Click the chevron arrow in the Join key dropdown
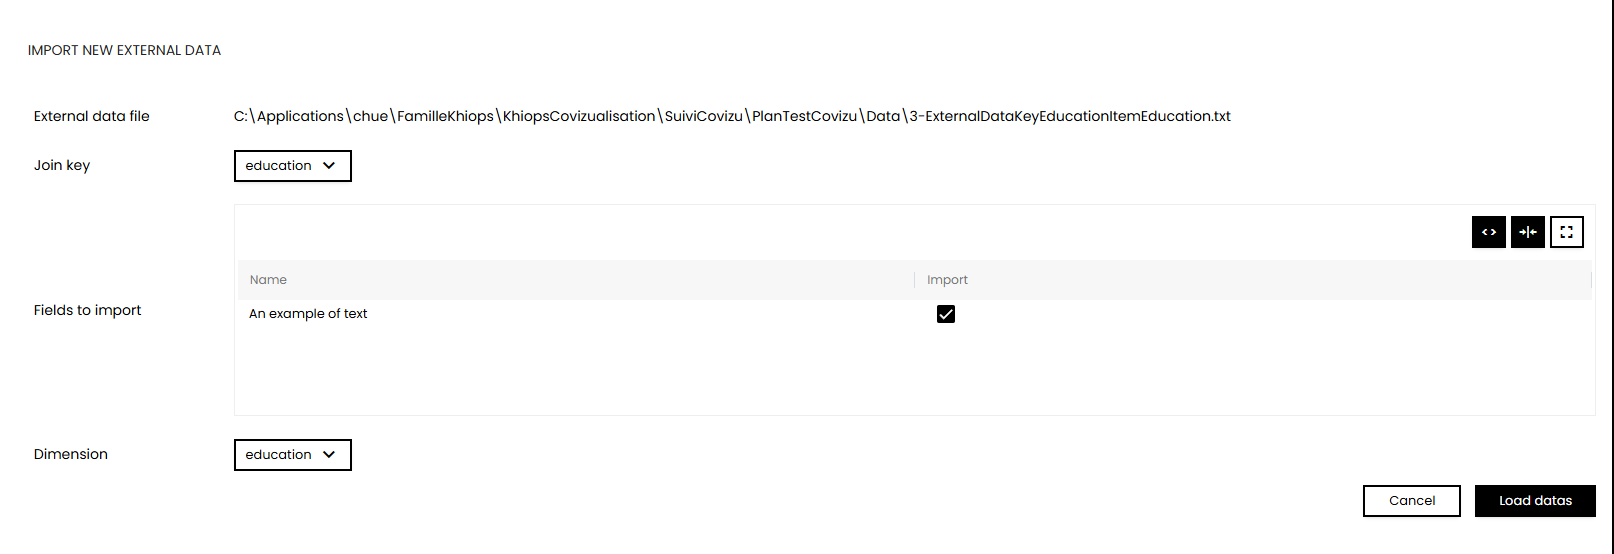 coord(329,166)
